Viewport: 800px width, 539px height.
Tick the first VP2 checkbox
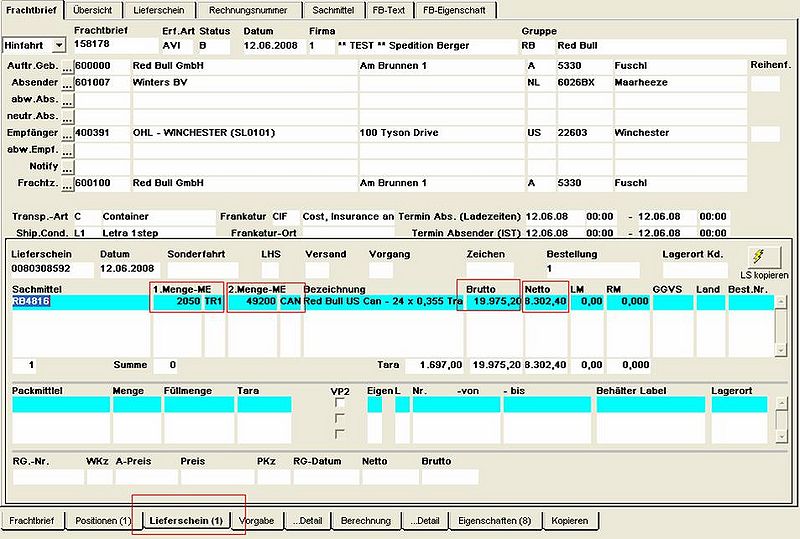339,403
